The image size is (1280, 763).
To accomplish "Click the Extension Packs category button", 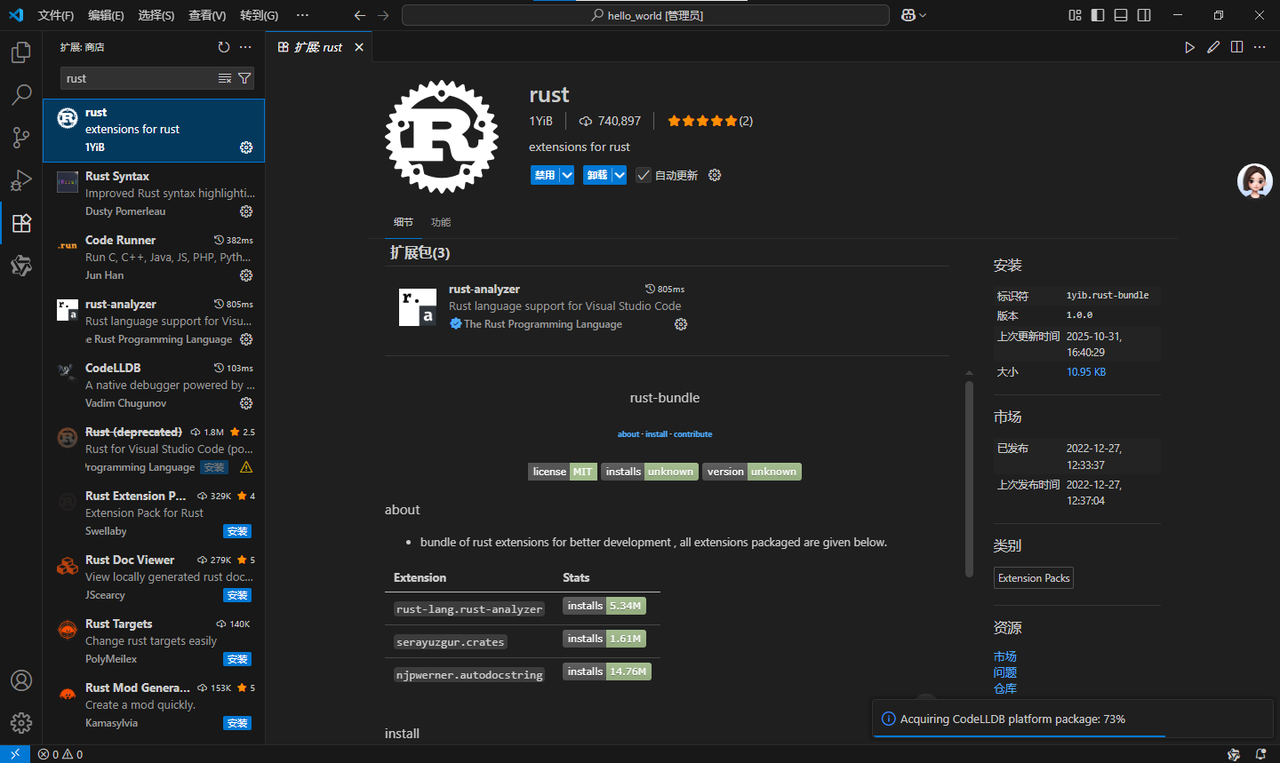I will tap(1034, 578).
